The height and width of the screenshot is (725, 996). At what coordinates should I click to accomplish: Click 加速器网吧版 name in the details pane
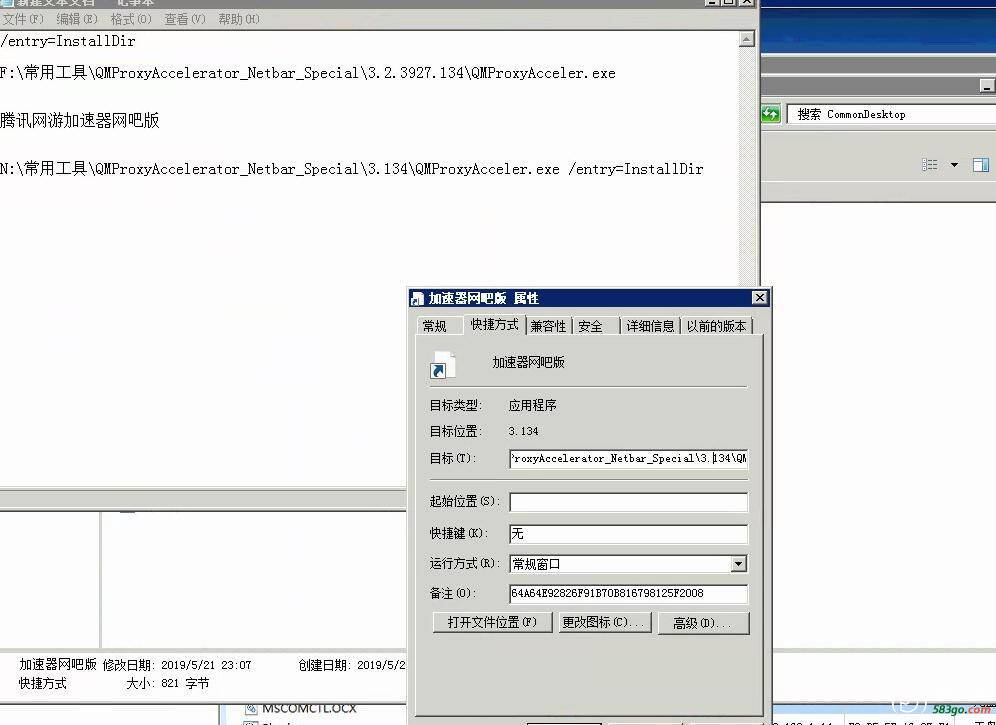[58, 665]
